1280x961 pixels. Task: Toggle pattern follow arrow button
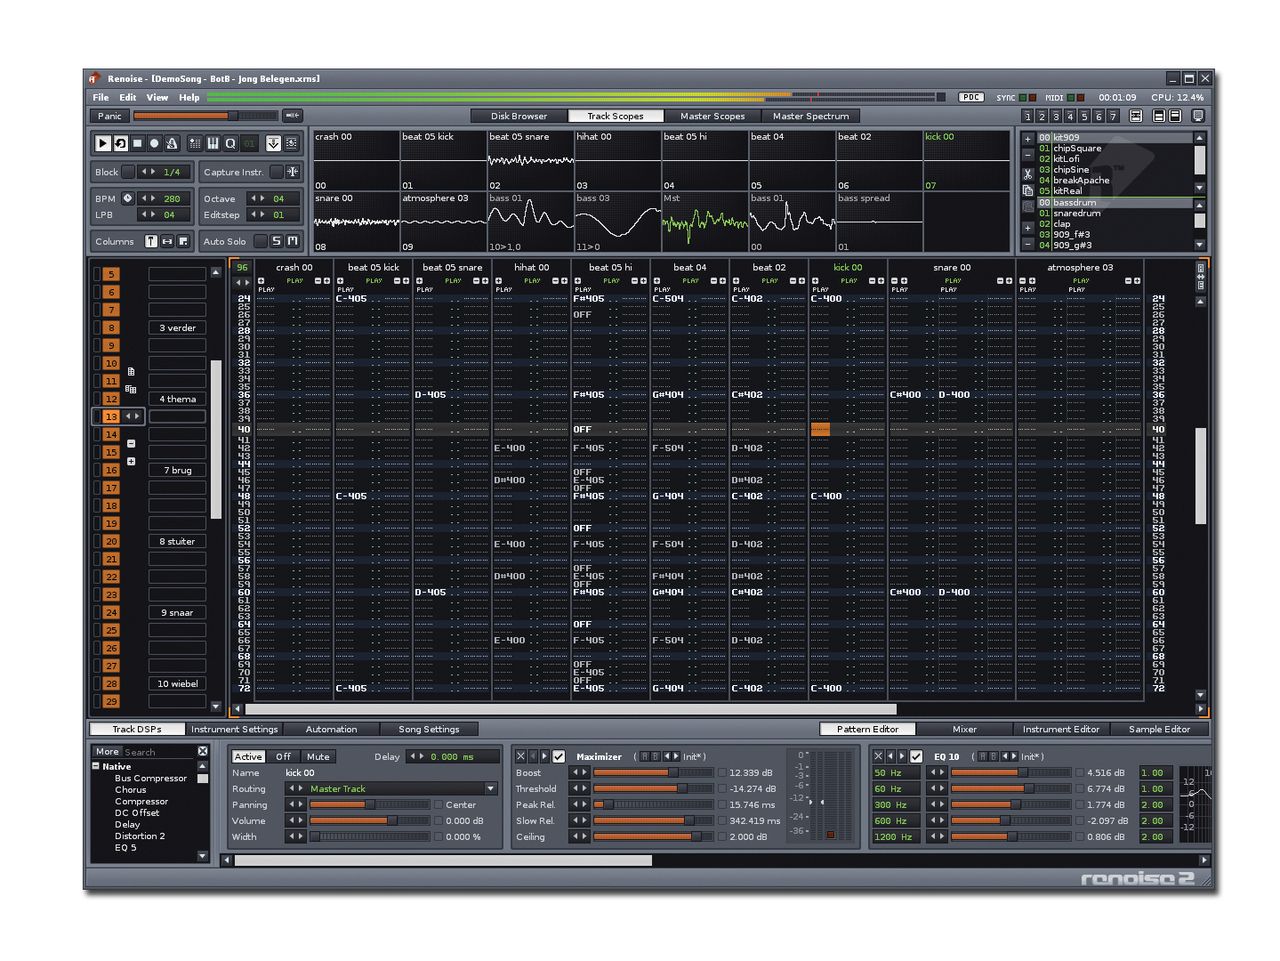[273, 144]
